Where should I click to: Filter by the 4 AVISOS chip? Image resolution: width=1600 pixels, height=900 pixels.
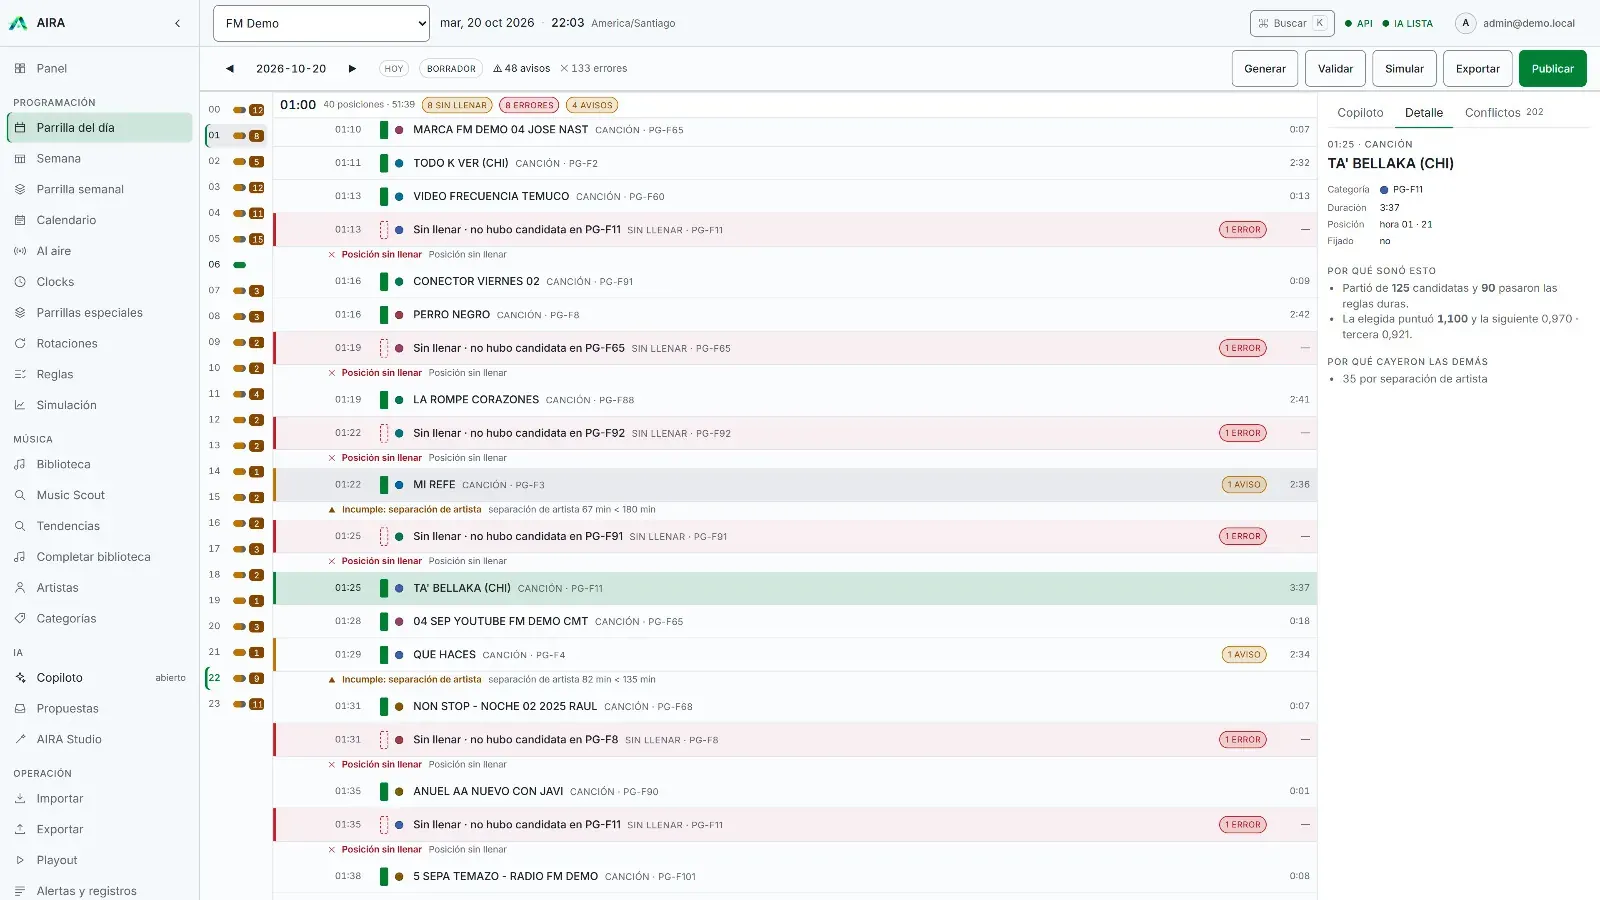click(592, 105)
